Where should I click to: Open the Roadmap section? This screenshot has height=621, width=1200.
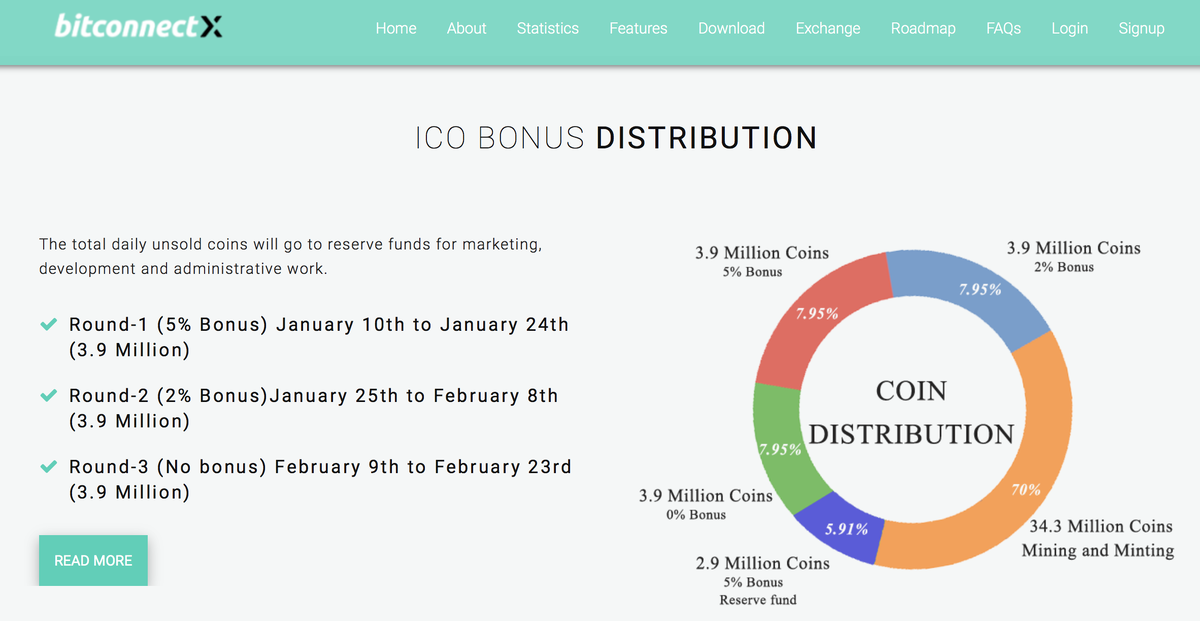coord(923,28)
